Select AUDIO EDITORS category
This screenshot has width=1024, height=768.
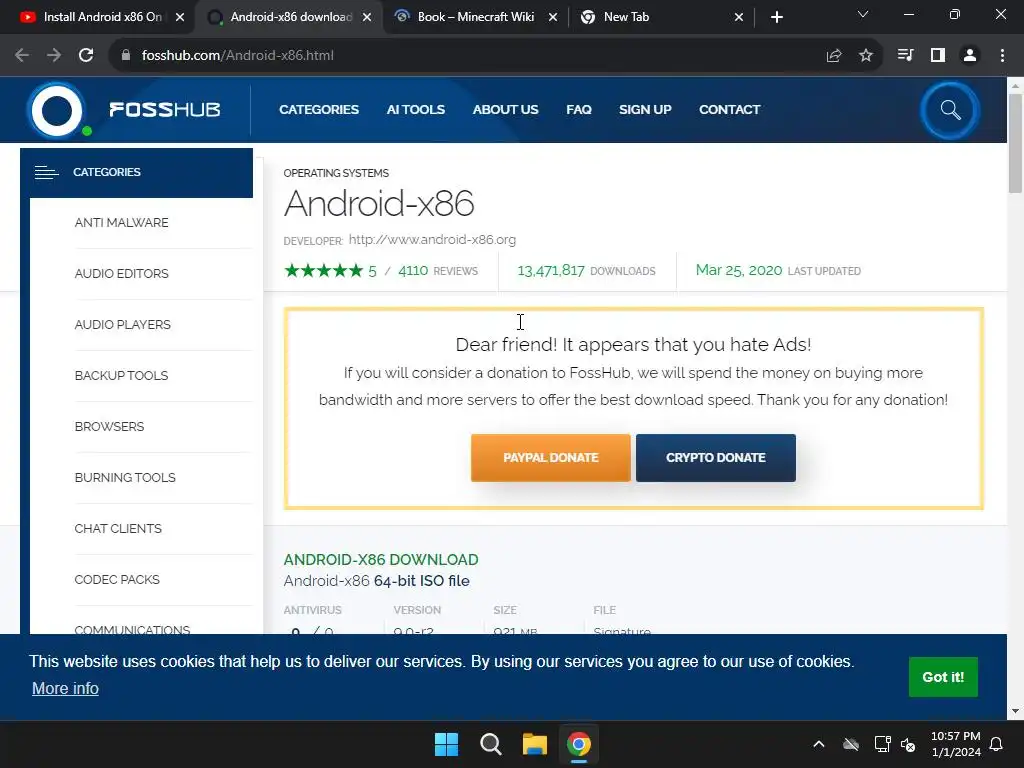pos(121,274)
